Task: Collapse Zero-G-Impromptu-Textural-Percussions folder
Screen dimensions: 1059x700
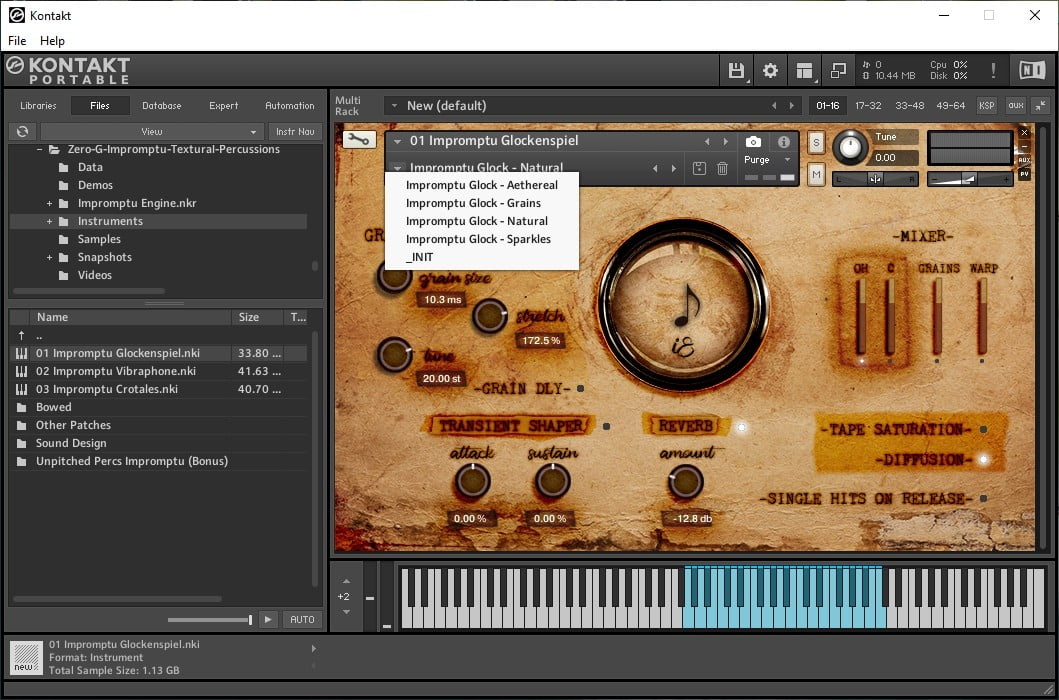Action: (40, 149)
